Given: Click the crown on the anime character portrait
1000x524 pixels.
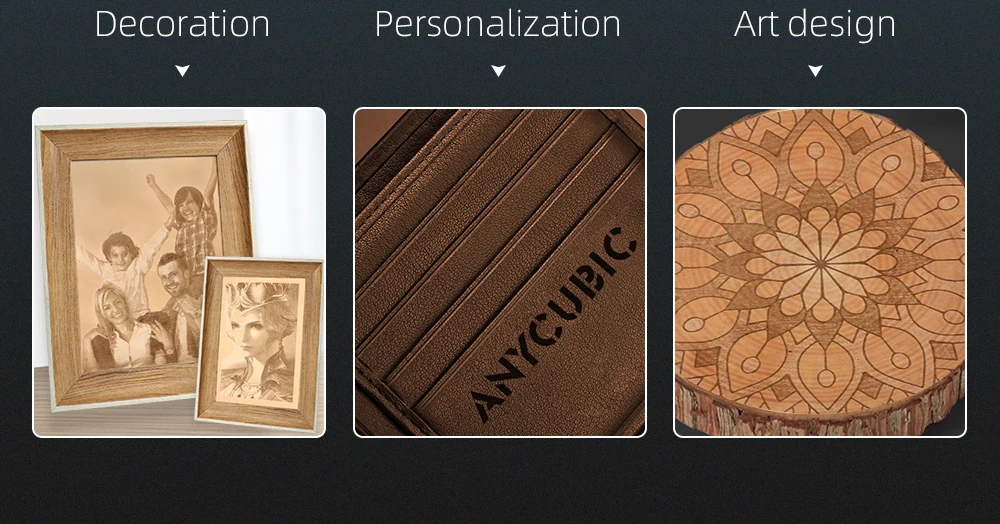Looking at the screenshot, I should tap(256, 293).
